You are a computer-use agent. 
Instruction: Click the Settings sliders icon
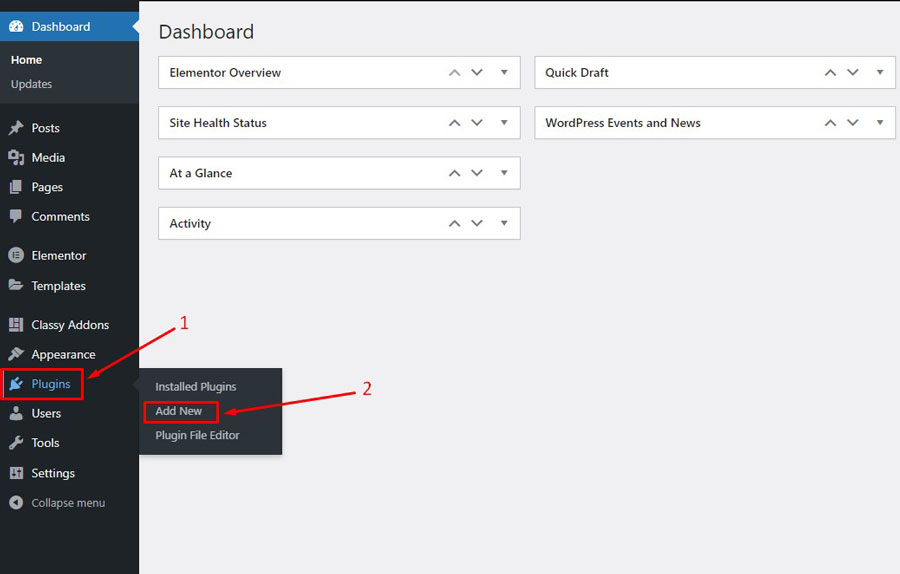[x=16, y=473]
